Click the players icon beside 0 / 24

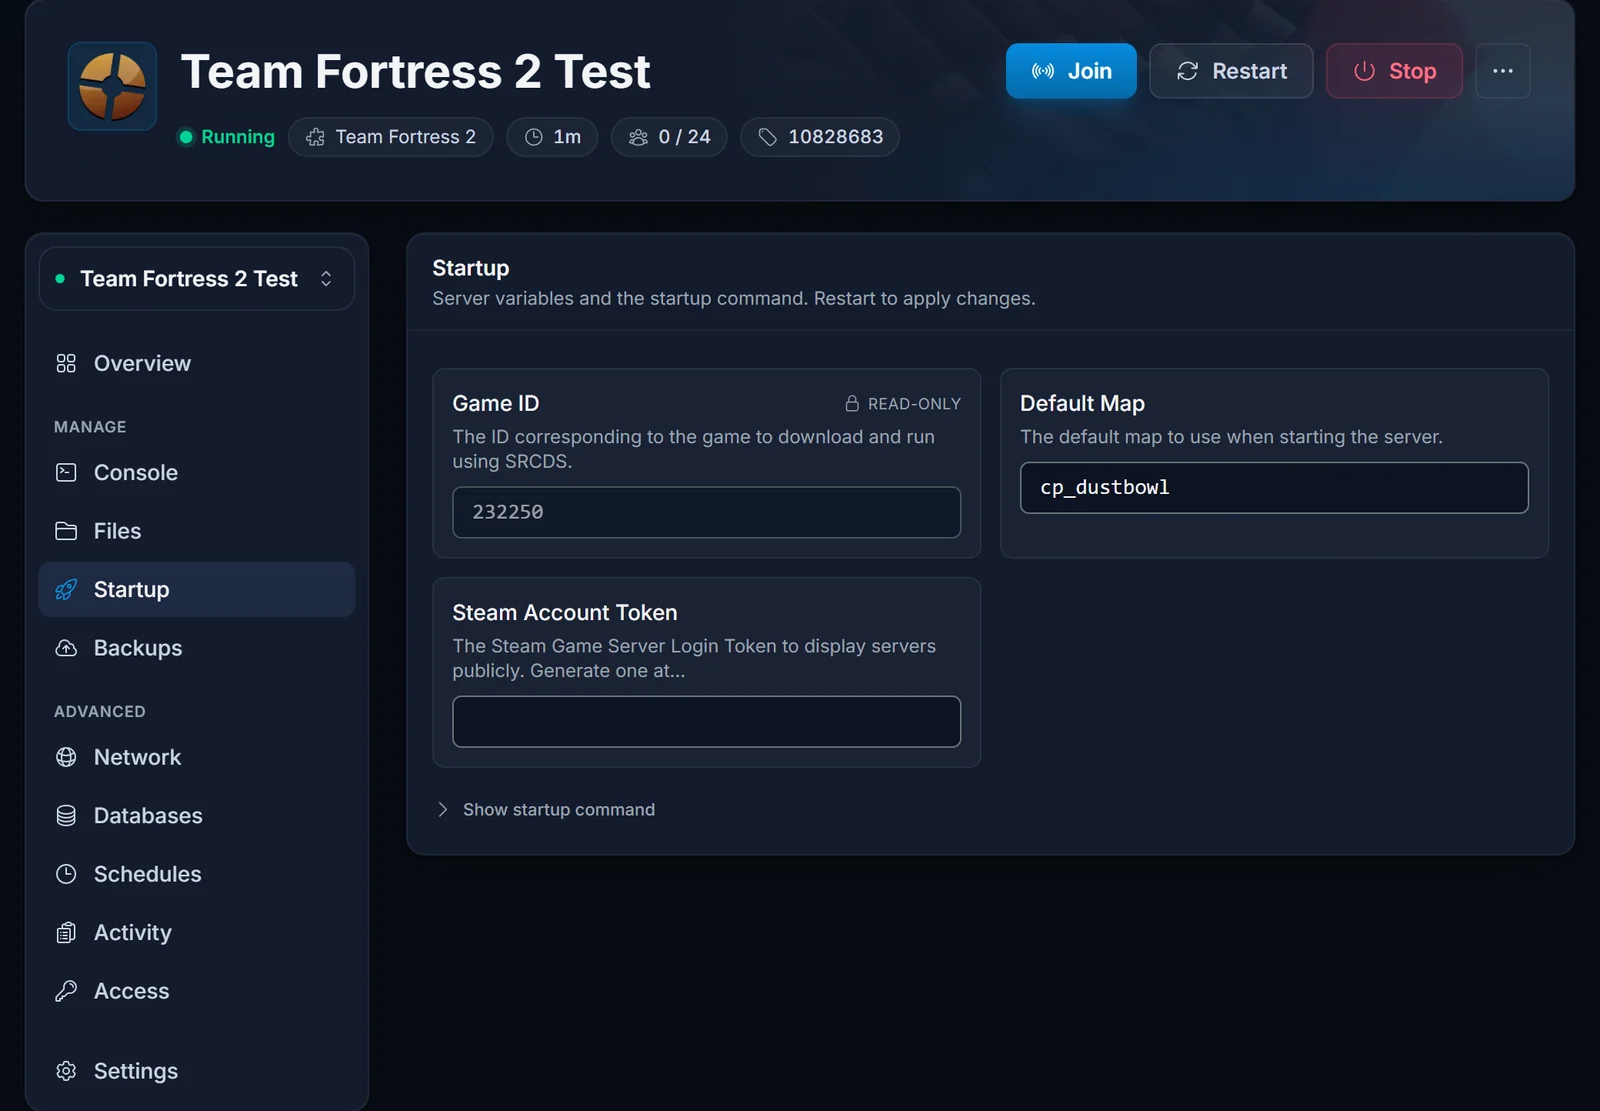(638, 137)
